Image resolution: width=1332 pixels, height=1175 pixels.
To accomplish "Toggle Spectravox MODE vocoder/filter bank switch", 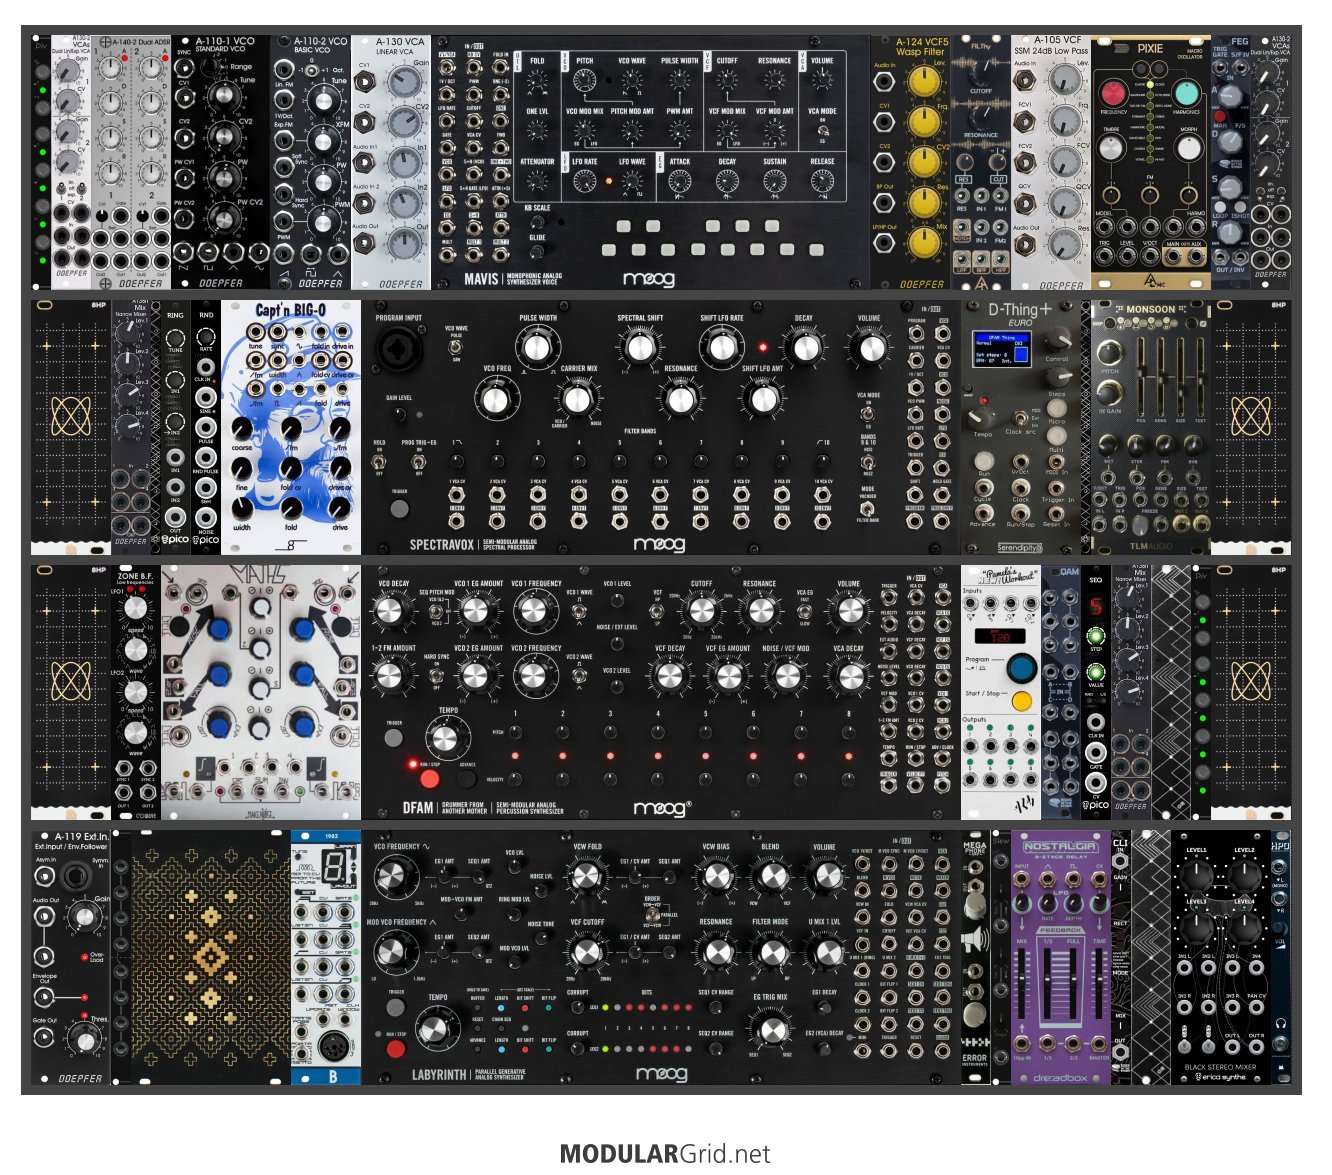I will (x=868, y=508).
